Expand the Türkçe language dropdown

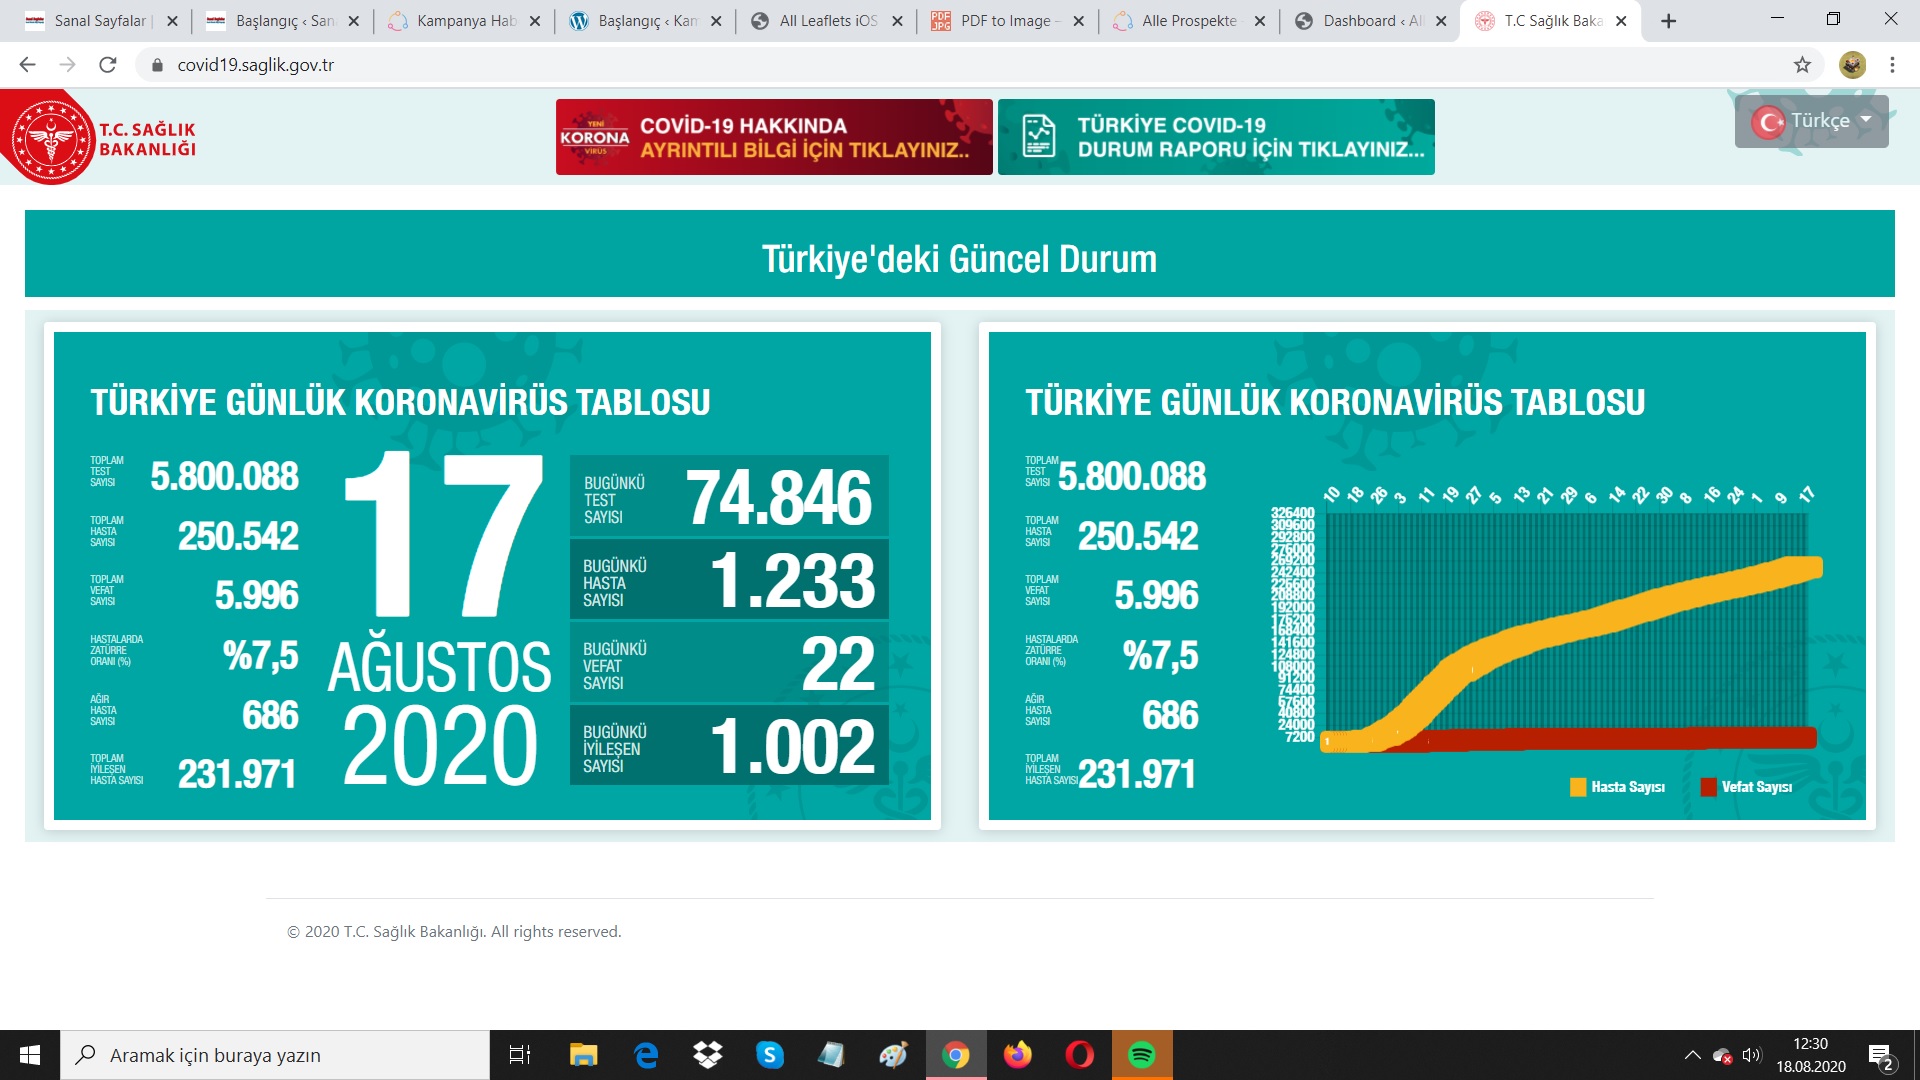coord(1811,121)
